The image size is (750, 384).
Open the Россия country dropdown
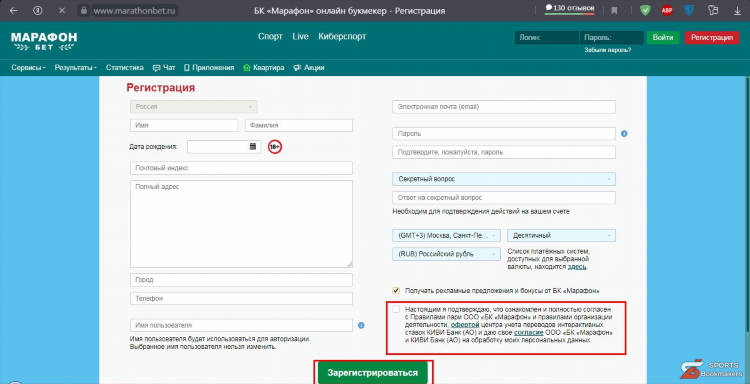194,107
